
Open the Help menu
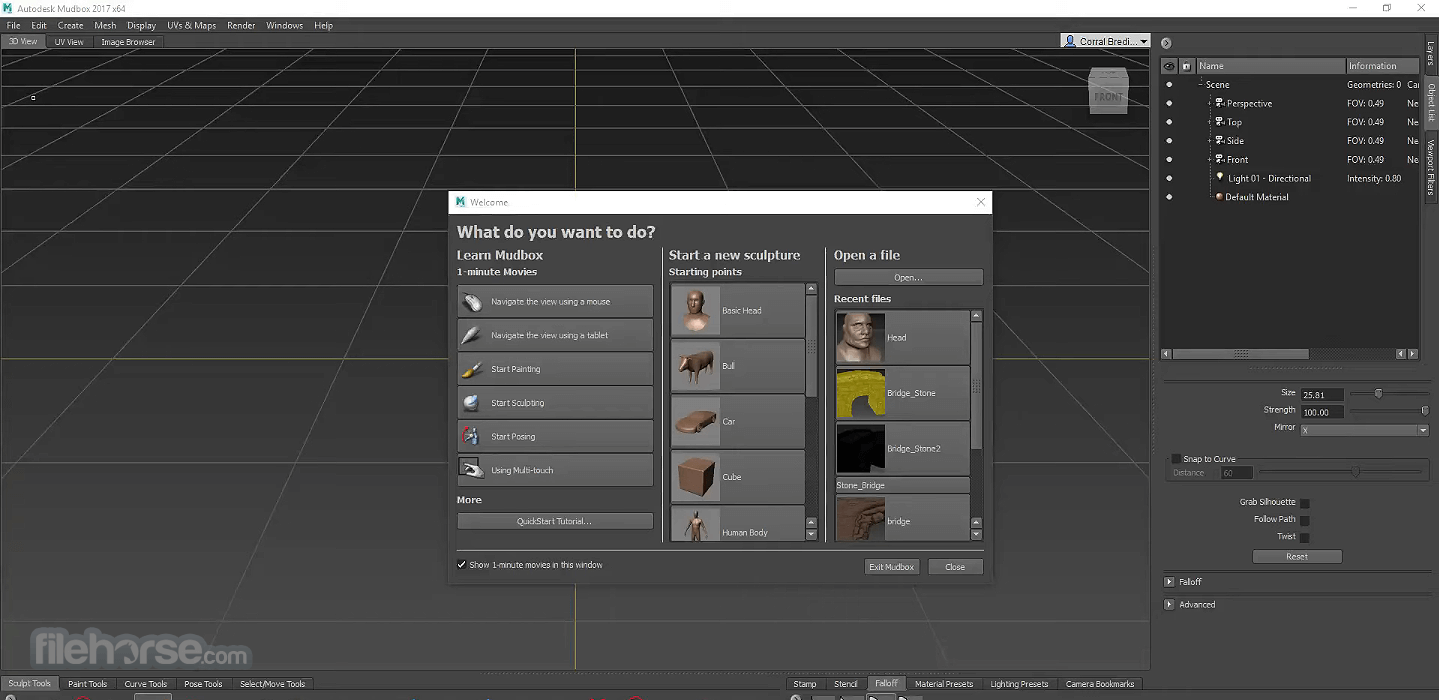click(323, 25)
